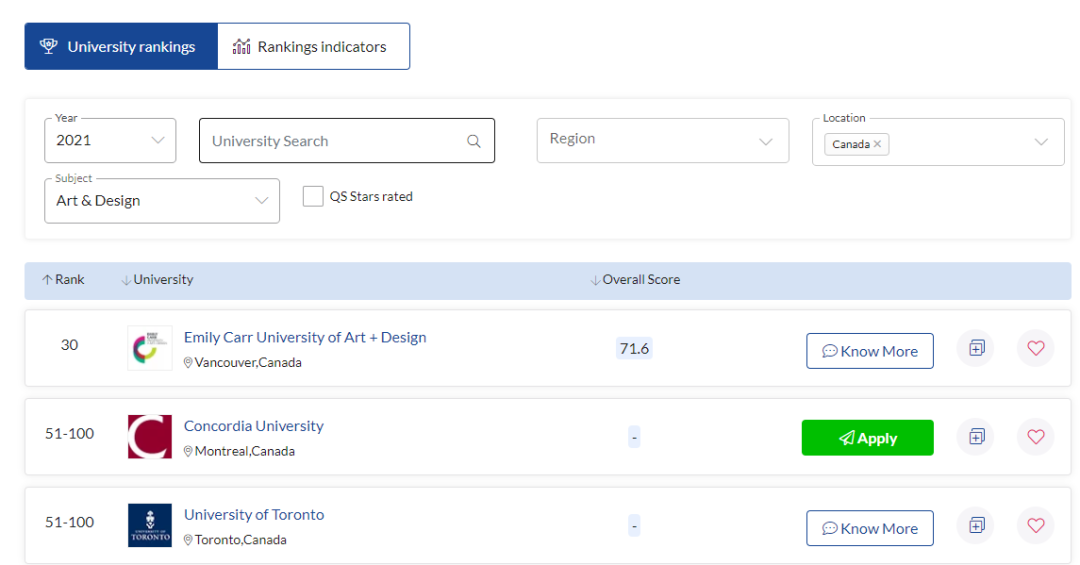1080x565 pixels.
Task: Enable the QS Stars rated checkbox
Action: pos(313,196)
